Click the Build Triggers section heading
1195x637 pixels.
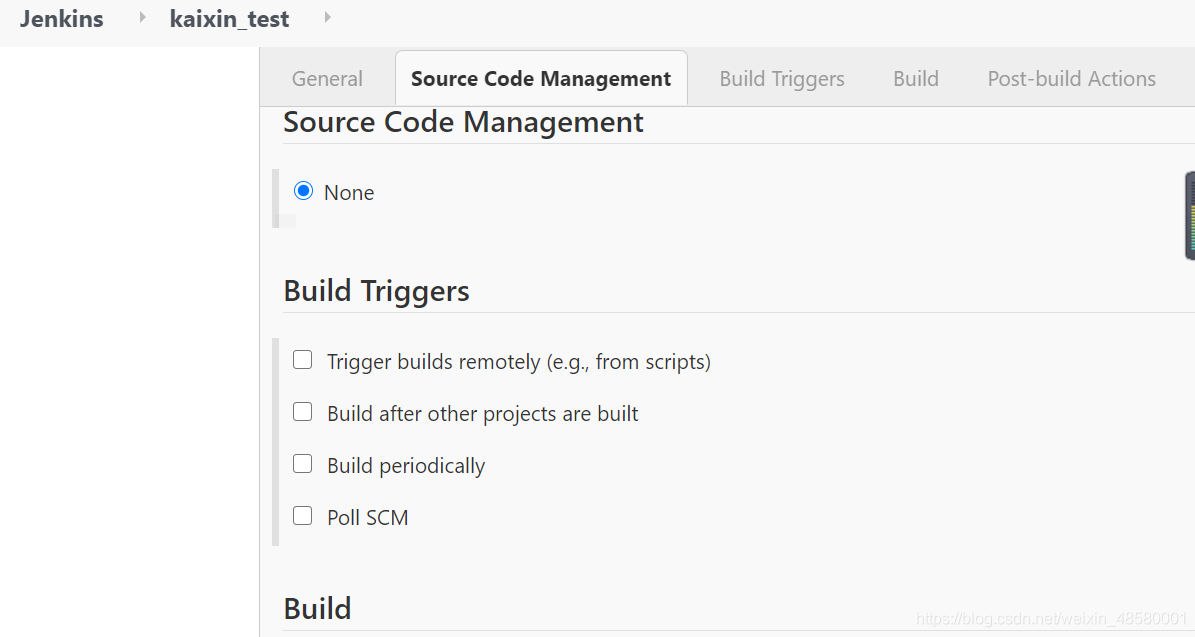[376, 291]
